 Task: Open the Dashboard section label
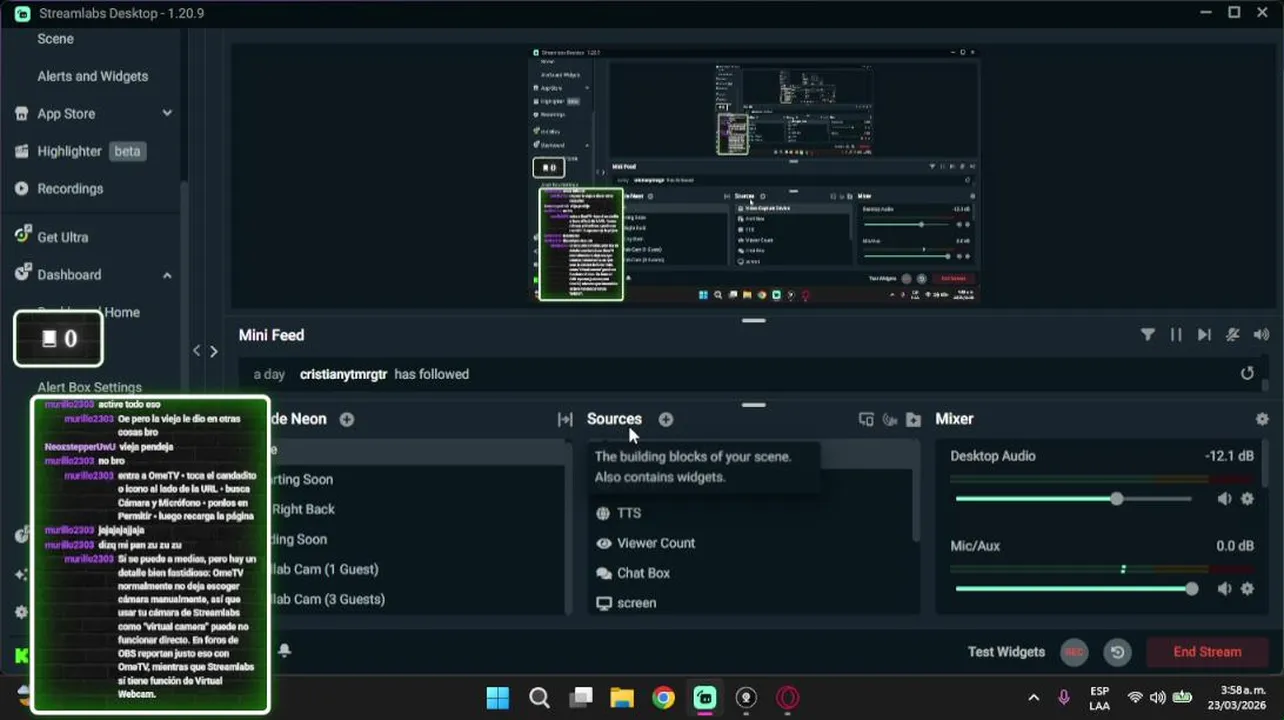pyautogui.click(x=69, y=274)
